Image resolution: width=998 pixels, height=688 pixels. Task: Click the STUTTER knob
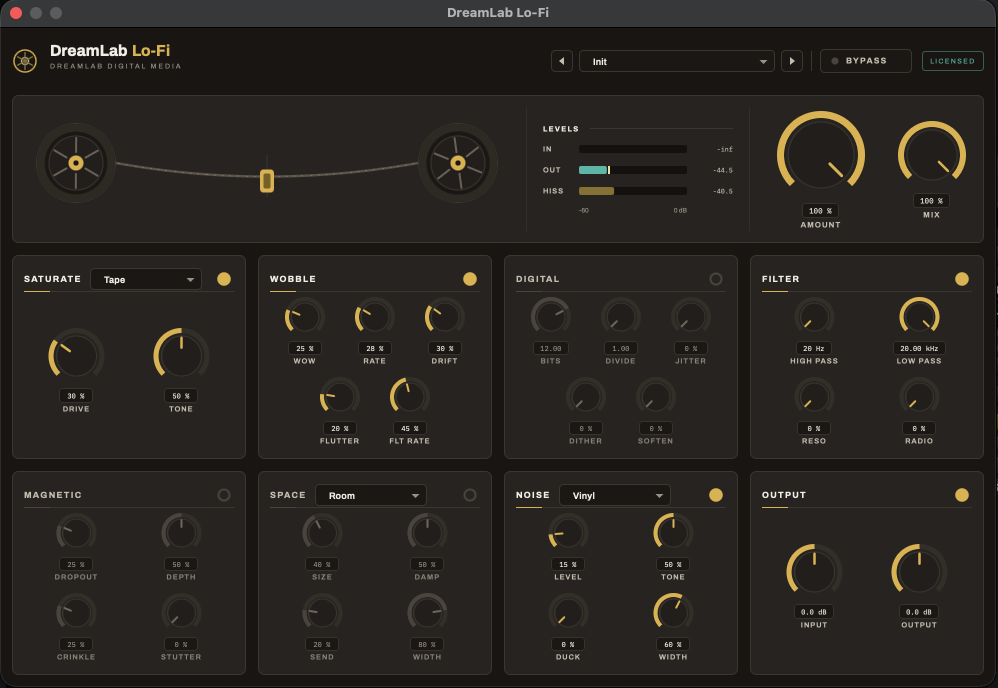tap(181, 613)
